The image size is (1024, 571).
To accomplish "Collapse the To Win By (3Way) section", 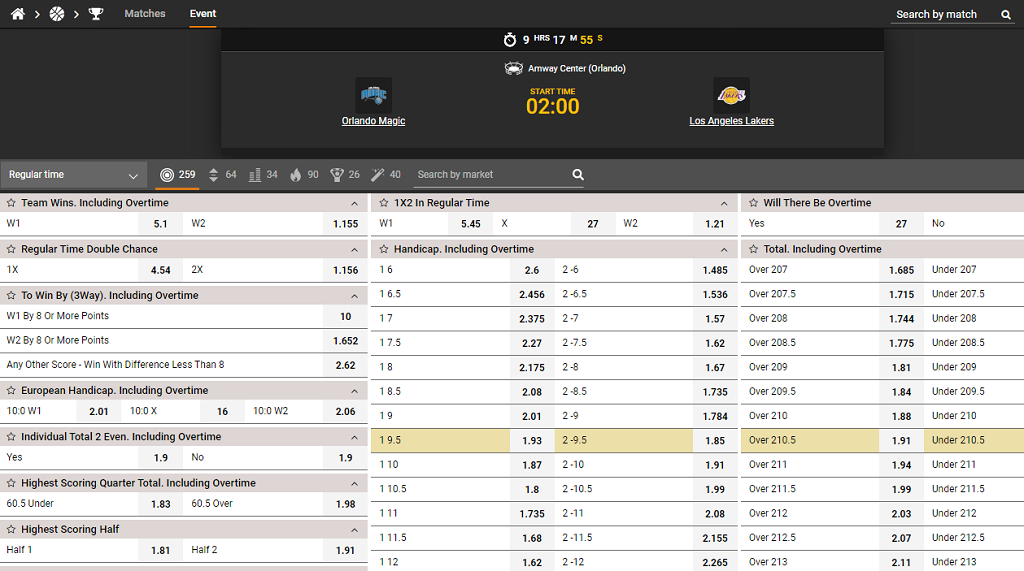I will 355,297.
